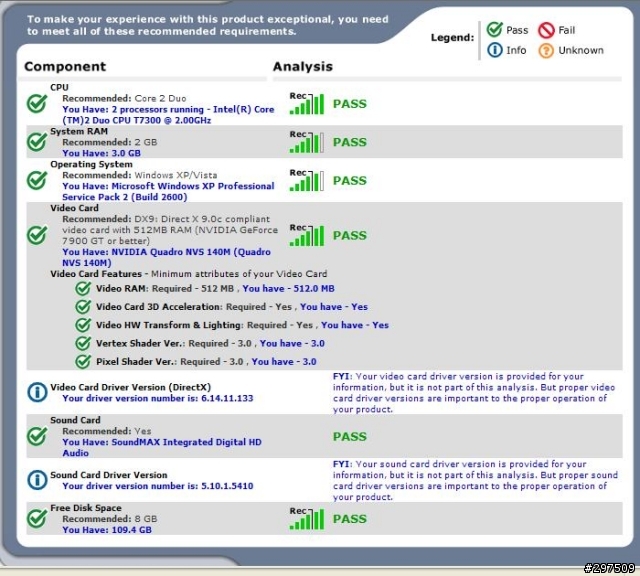Click the Operating System PASS result text
Screen dimensions: 640x576
coord(350,181)
